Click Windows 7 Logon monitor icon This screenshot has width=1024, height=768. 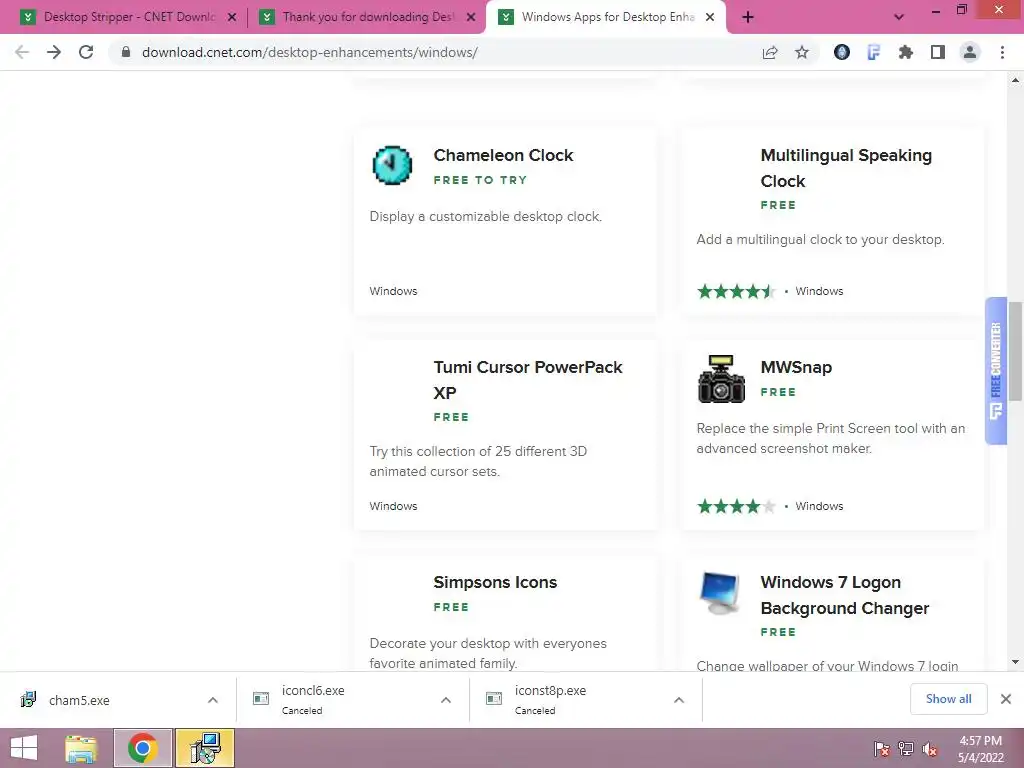720,593
